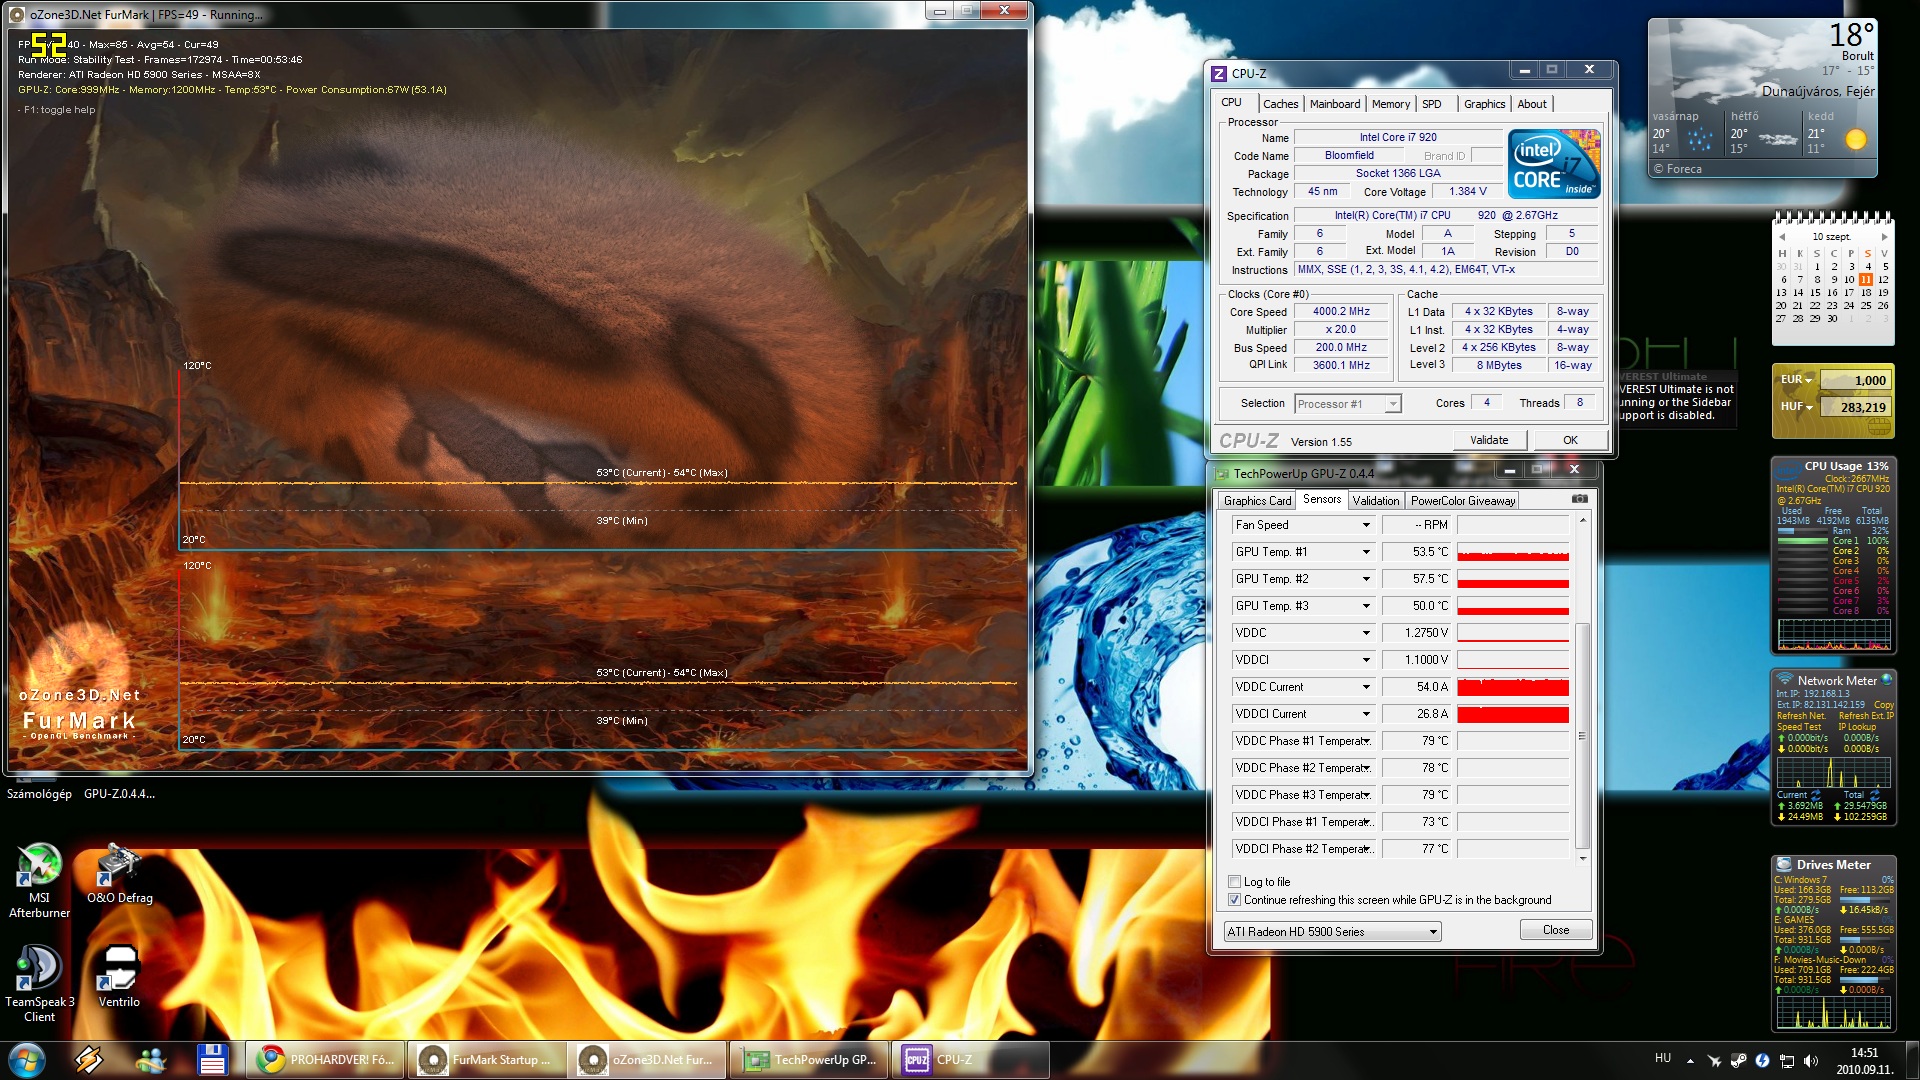Go to previous month in calendar gadget
Viewport: 1920px width, 1080px height.
tap(1781, 237)
